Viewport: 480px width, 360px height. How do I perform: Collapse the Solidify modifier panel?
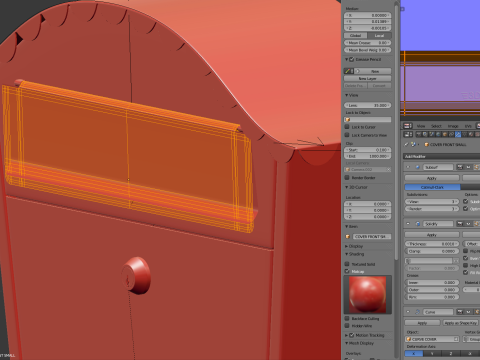coord(408,224)
